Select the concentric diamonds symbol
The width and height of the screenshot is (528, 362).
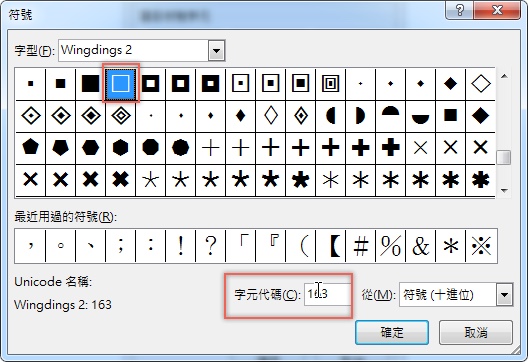click(x=121, y=116)
